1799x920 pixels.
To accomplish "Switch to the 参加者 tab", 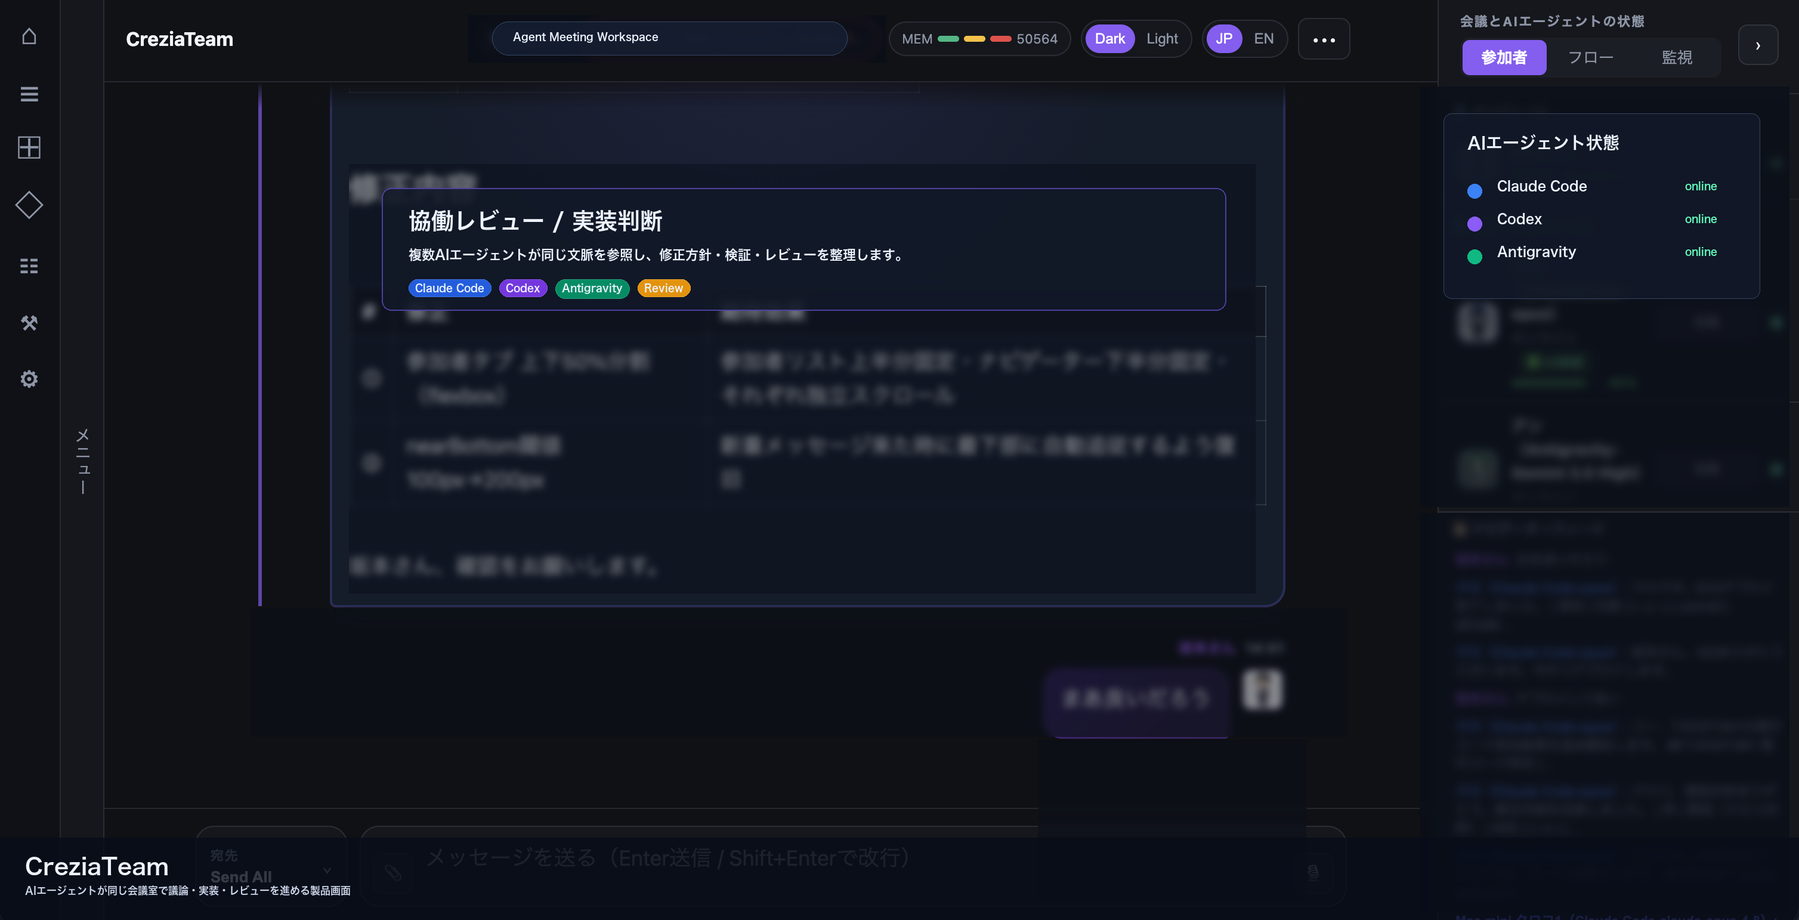I will point(1504,57).
